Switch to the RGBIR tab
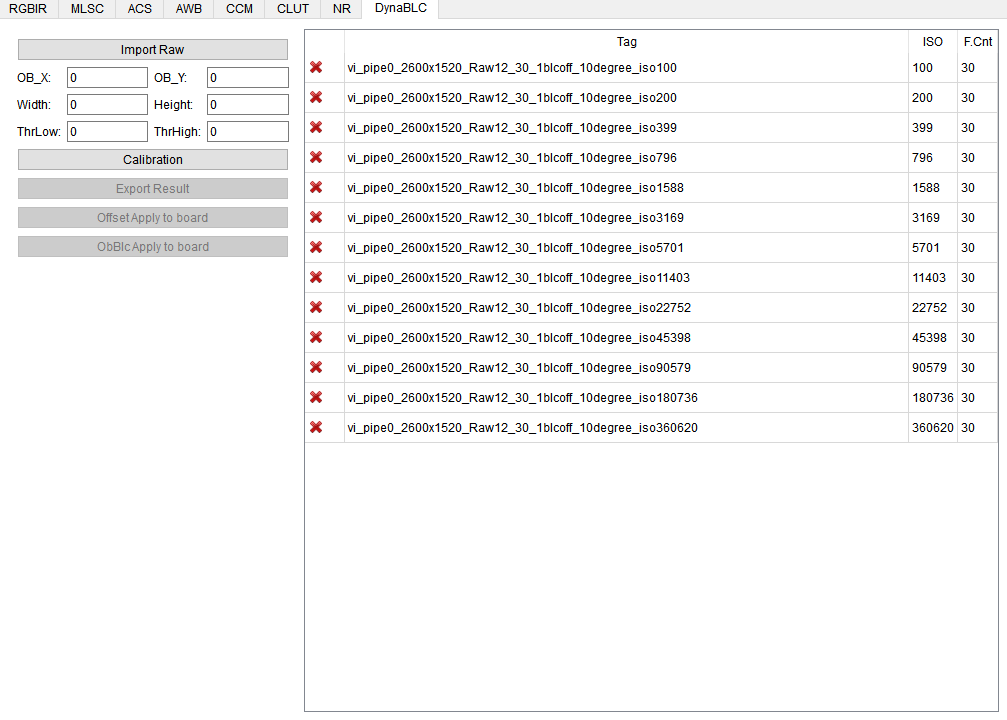1007x720 pixels. pyautogui.click(x=28, y=9)
